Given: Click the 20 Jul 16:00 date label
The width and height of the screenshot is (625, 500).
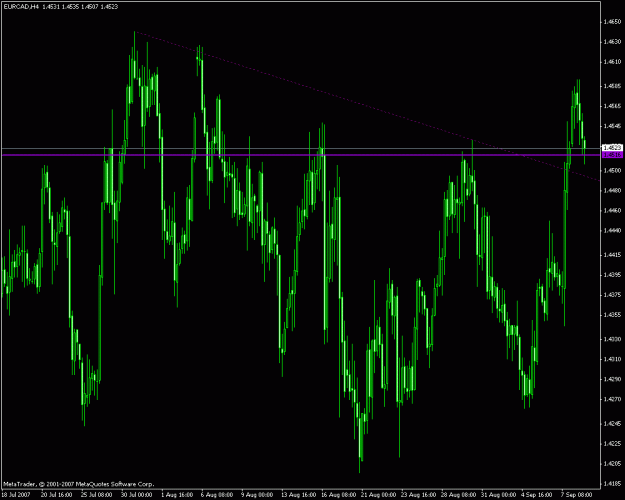Looking at the screenshot, I should pyautogui.click(x=57, y=495).
